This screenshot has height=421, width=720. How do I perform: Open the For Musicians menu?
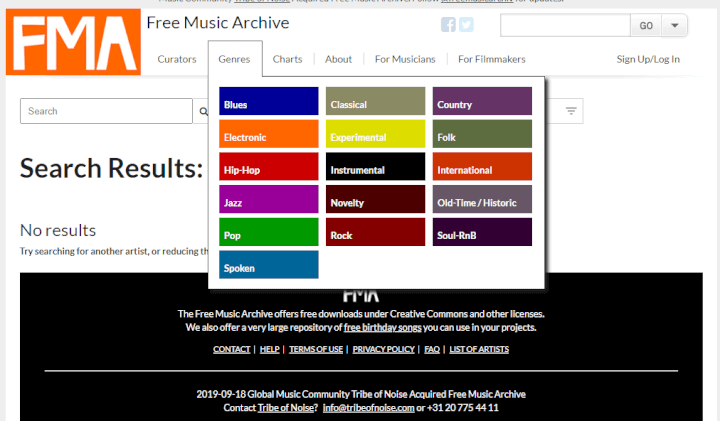[405, 59]
